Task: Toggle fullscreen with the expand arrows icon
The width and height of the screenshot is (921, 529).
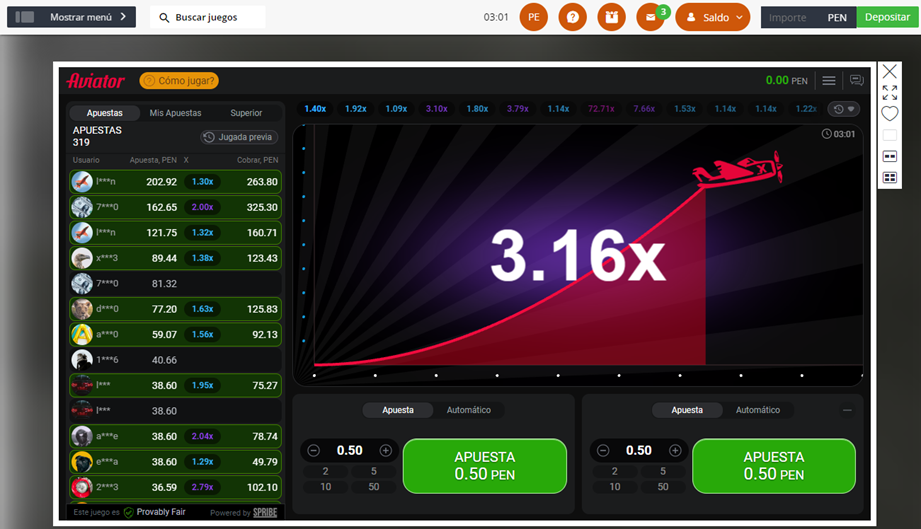Action: tap(889, 93)
